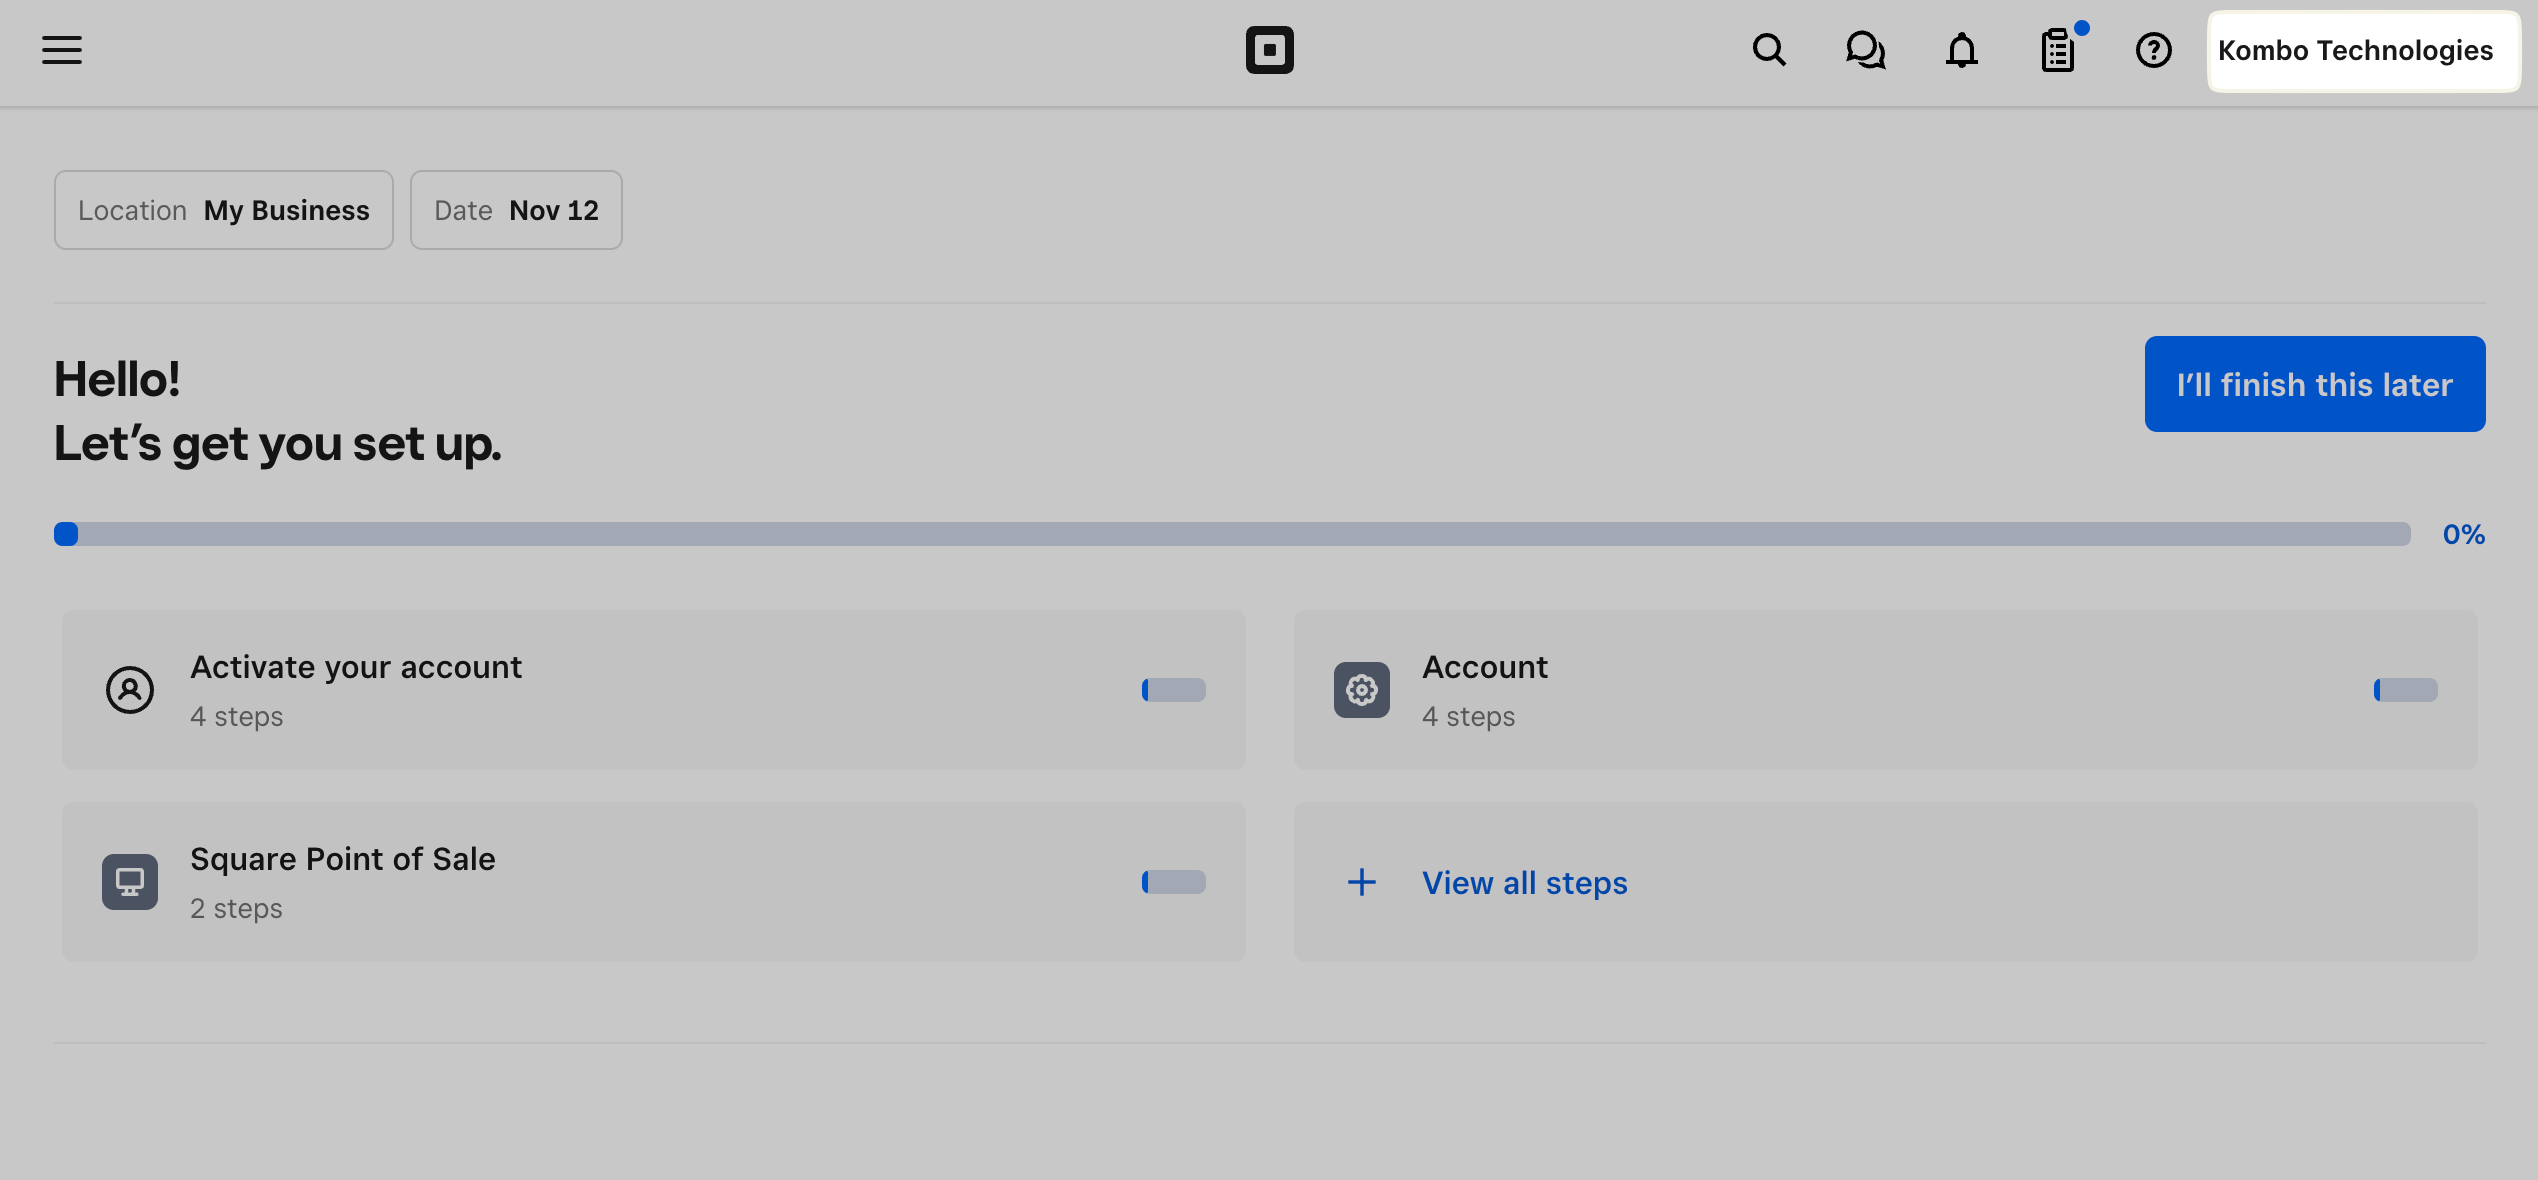Open the notifications bell icon
2538x1180 pixels.
coord(1961,50)
